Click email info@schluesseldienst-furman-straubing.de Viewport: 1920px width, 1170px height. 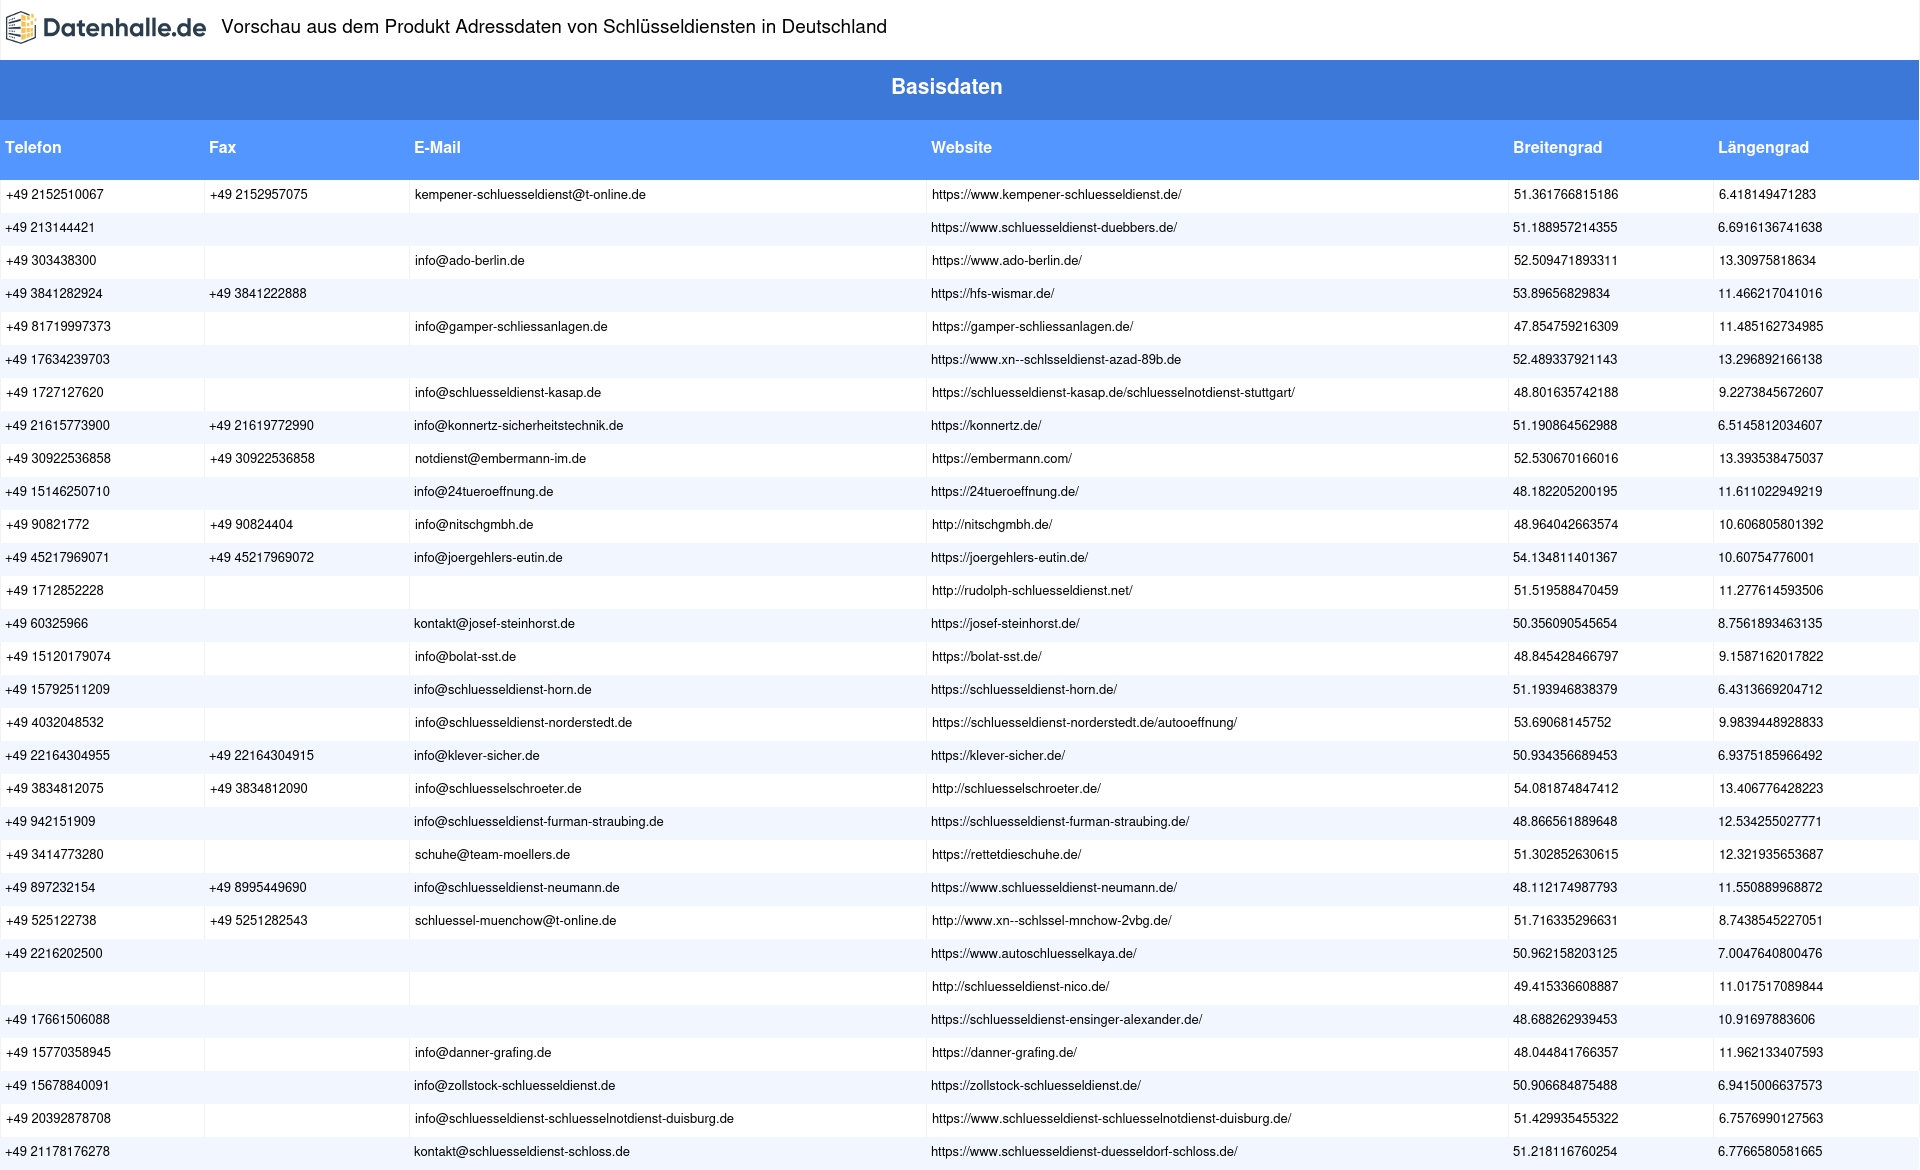click(x=538, y=822)
